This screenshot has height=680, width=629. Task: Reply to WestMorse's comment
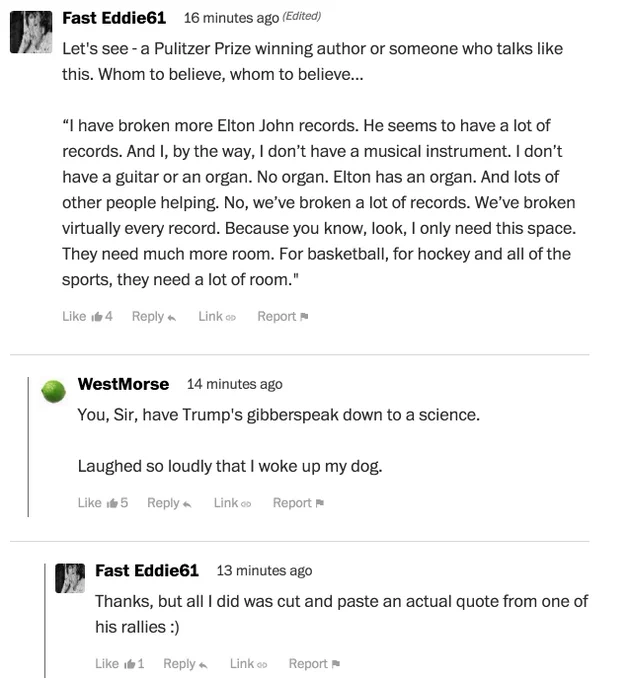pyautogui.click(x=169, y=503)
